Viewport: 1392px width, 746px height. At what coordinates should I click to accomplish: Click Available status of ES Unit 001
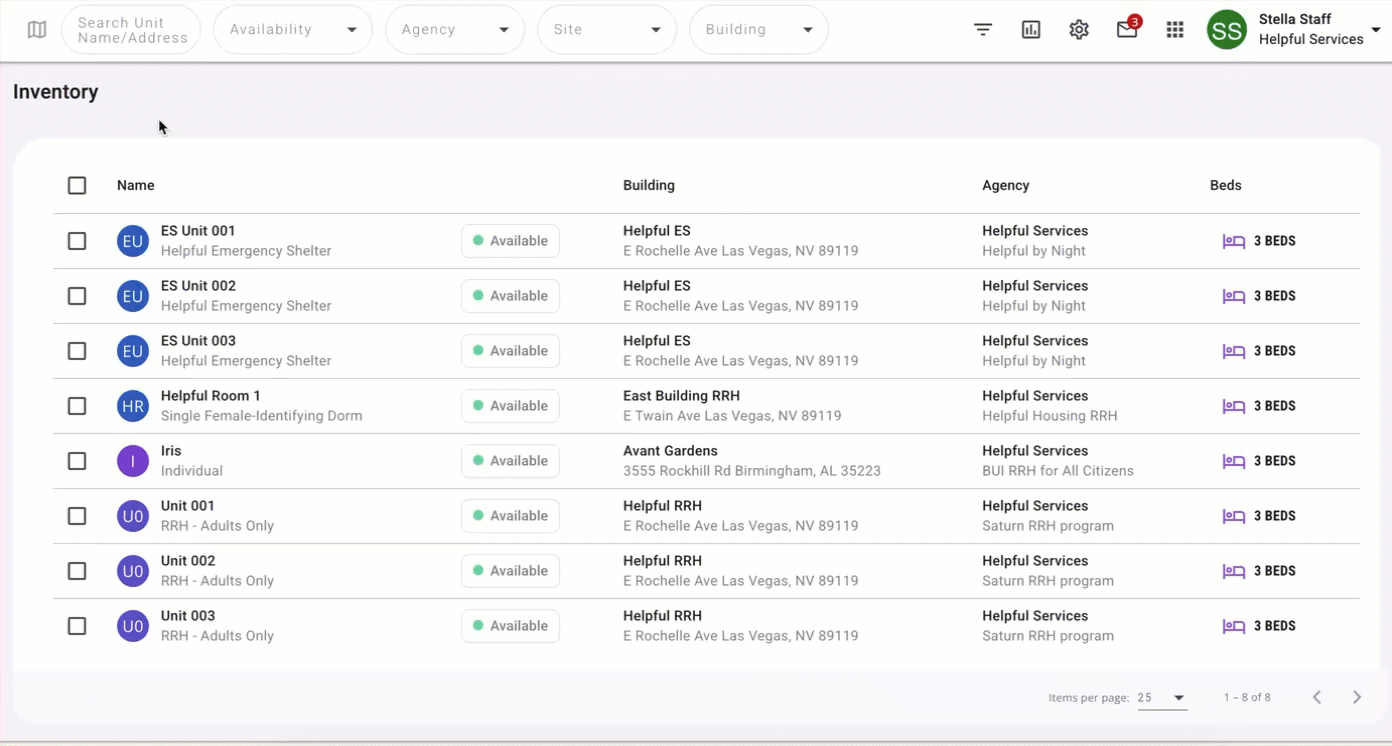[510, 241]
